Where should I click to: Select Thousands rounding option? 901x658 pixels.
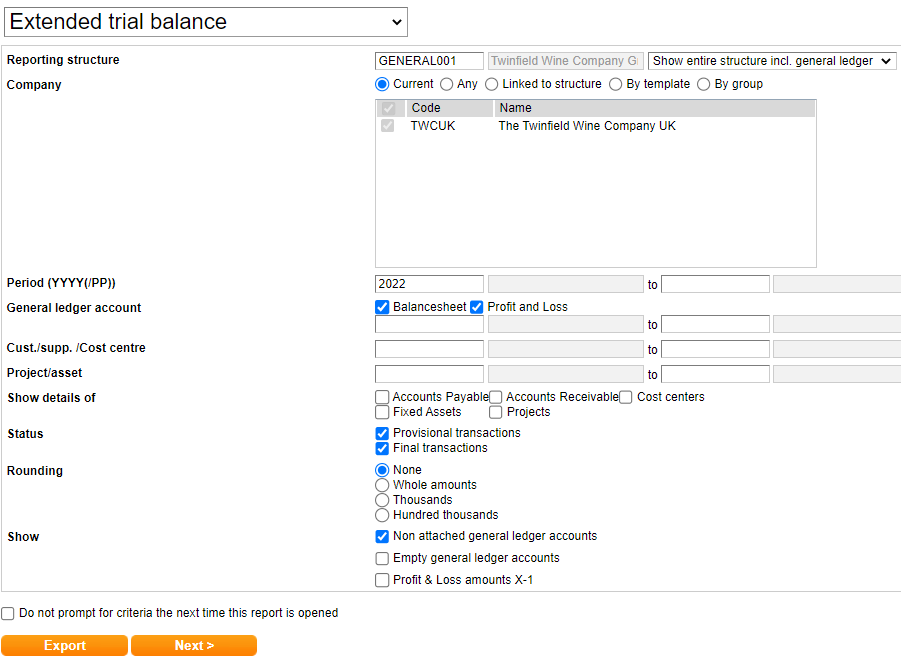point(382,500)
